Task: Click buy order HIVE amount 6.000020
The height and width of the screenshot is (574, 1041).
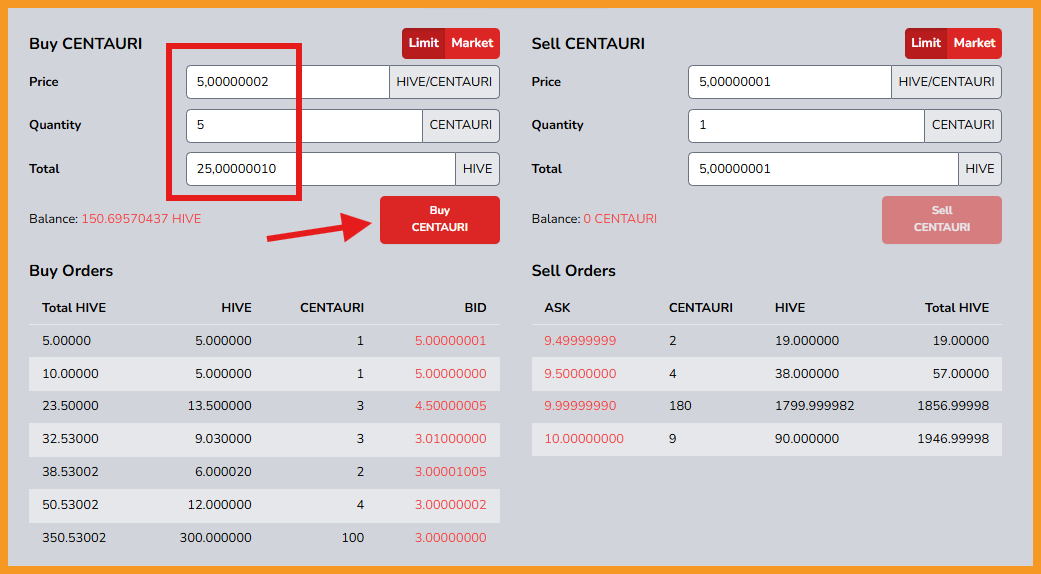Action: point(224,472)
